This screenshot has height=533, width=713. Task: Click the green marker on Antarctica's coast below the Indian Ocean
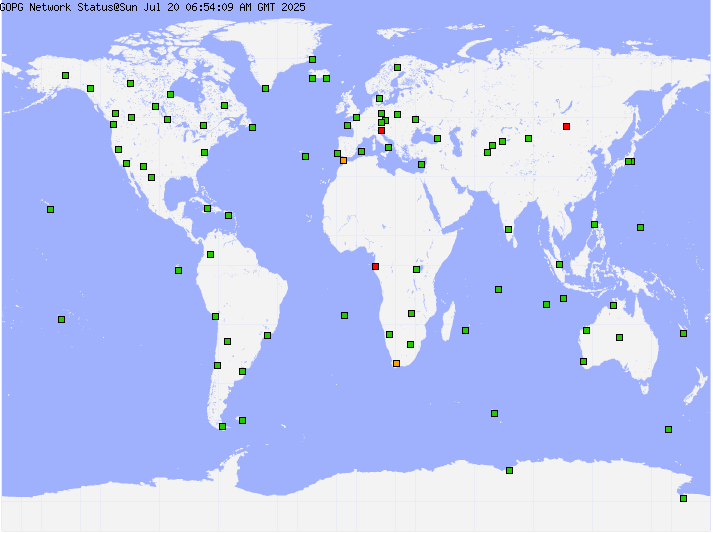[510, 471]
